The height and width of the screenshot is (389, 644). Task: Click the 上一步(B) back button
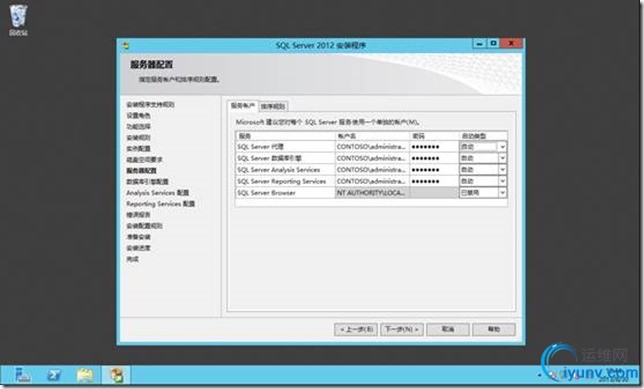pyautogui.click(x=356, y=329)
